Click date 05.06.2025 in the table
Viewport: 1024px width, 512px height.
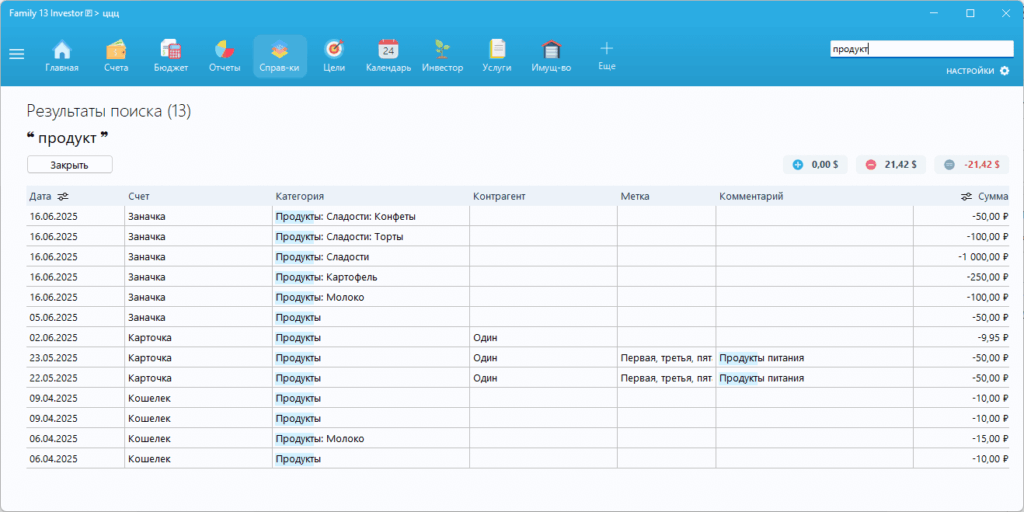(x=54, y=317)
